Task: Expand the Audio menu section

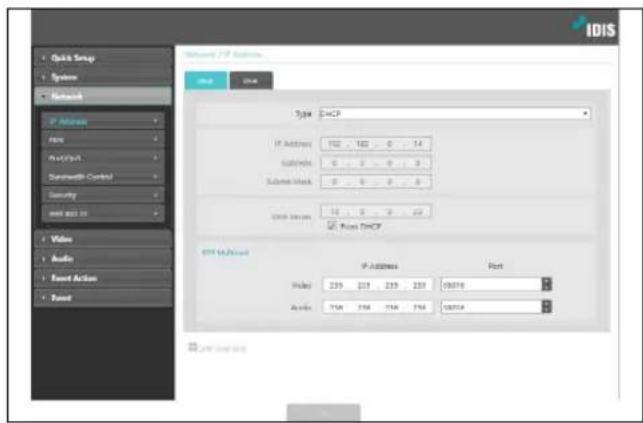Action: click(103, 259)
